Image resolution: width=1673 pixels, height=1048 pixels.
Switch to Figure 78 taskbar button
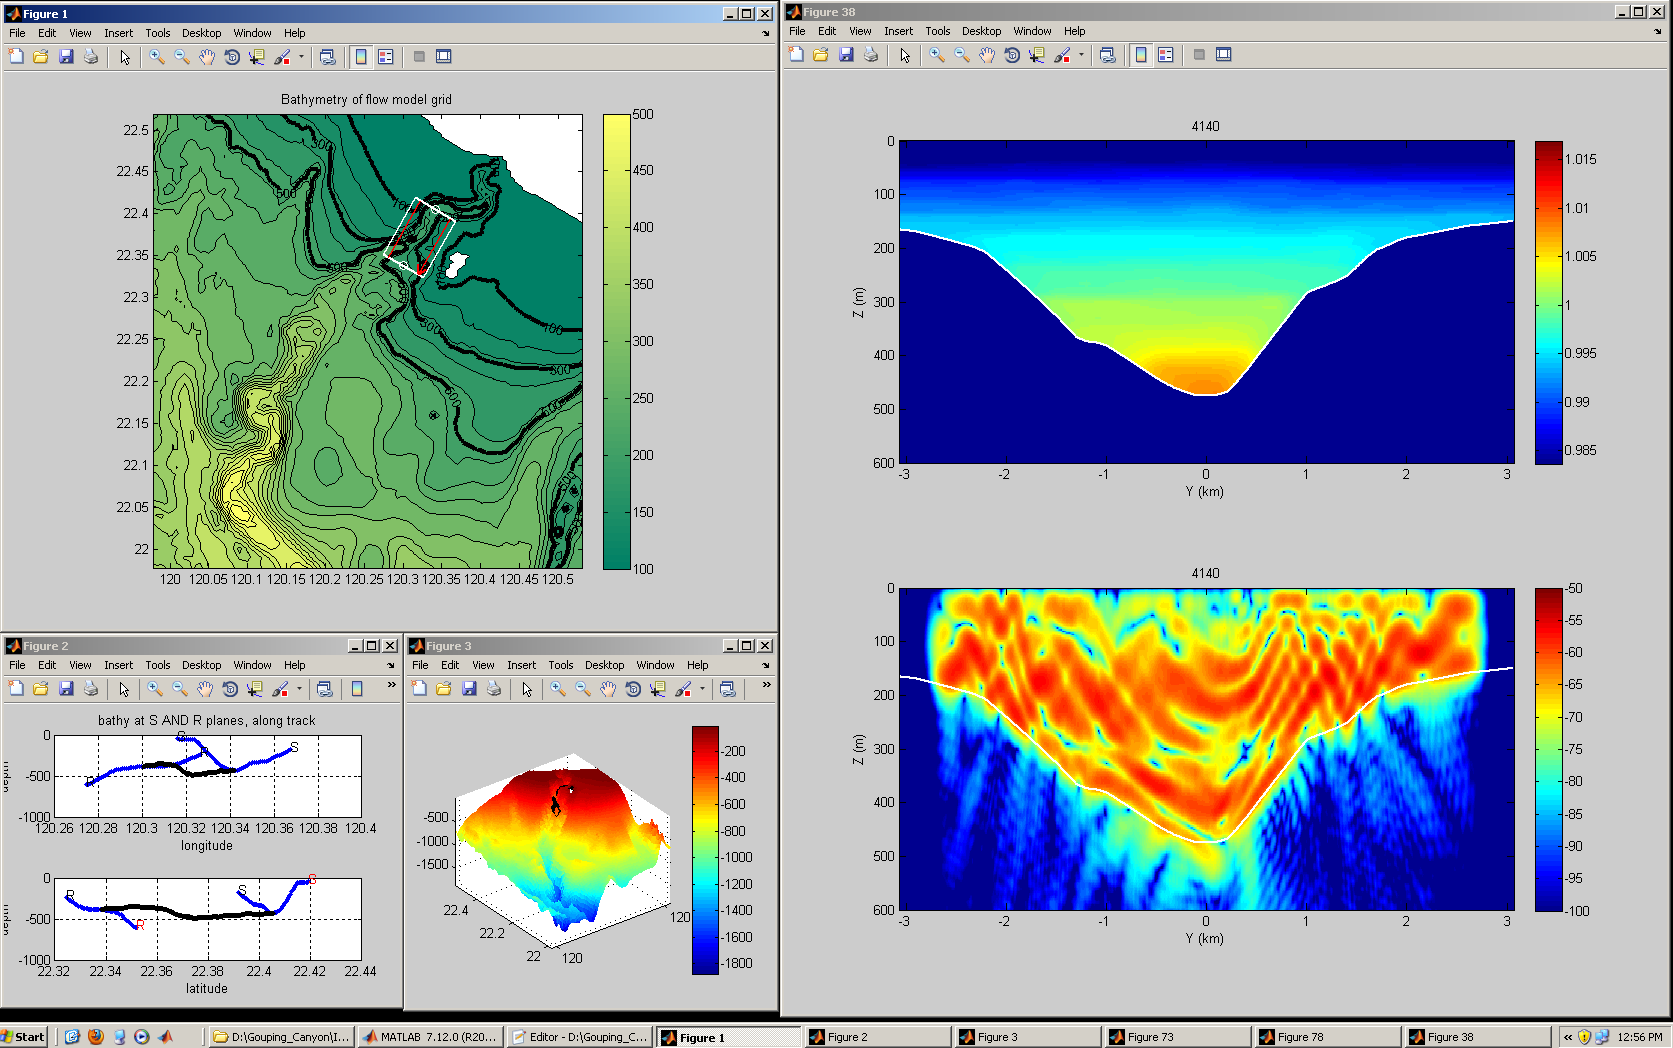[x=1326, y=1037]
